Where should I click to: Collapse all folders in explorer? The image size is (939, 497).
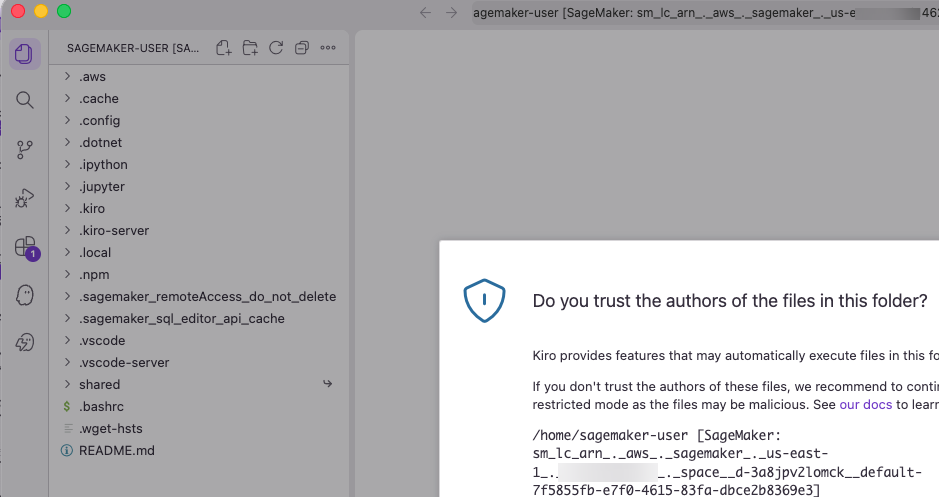[x=302, y=48]
